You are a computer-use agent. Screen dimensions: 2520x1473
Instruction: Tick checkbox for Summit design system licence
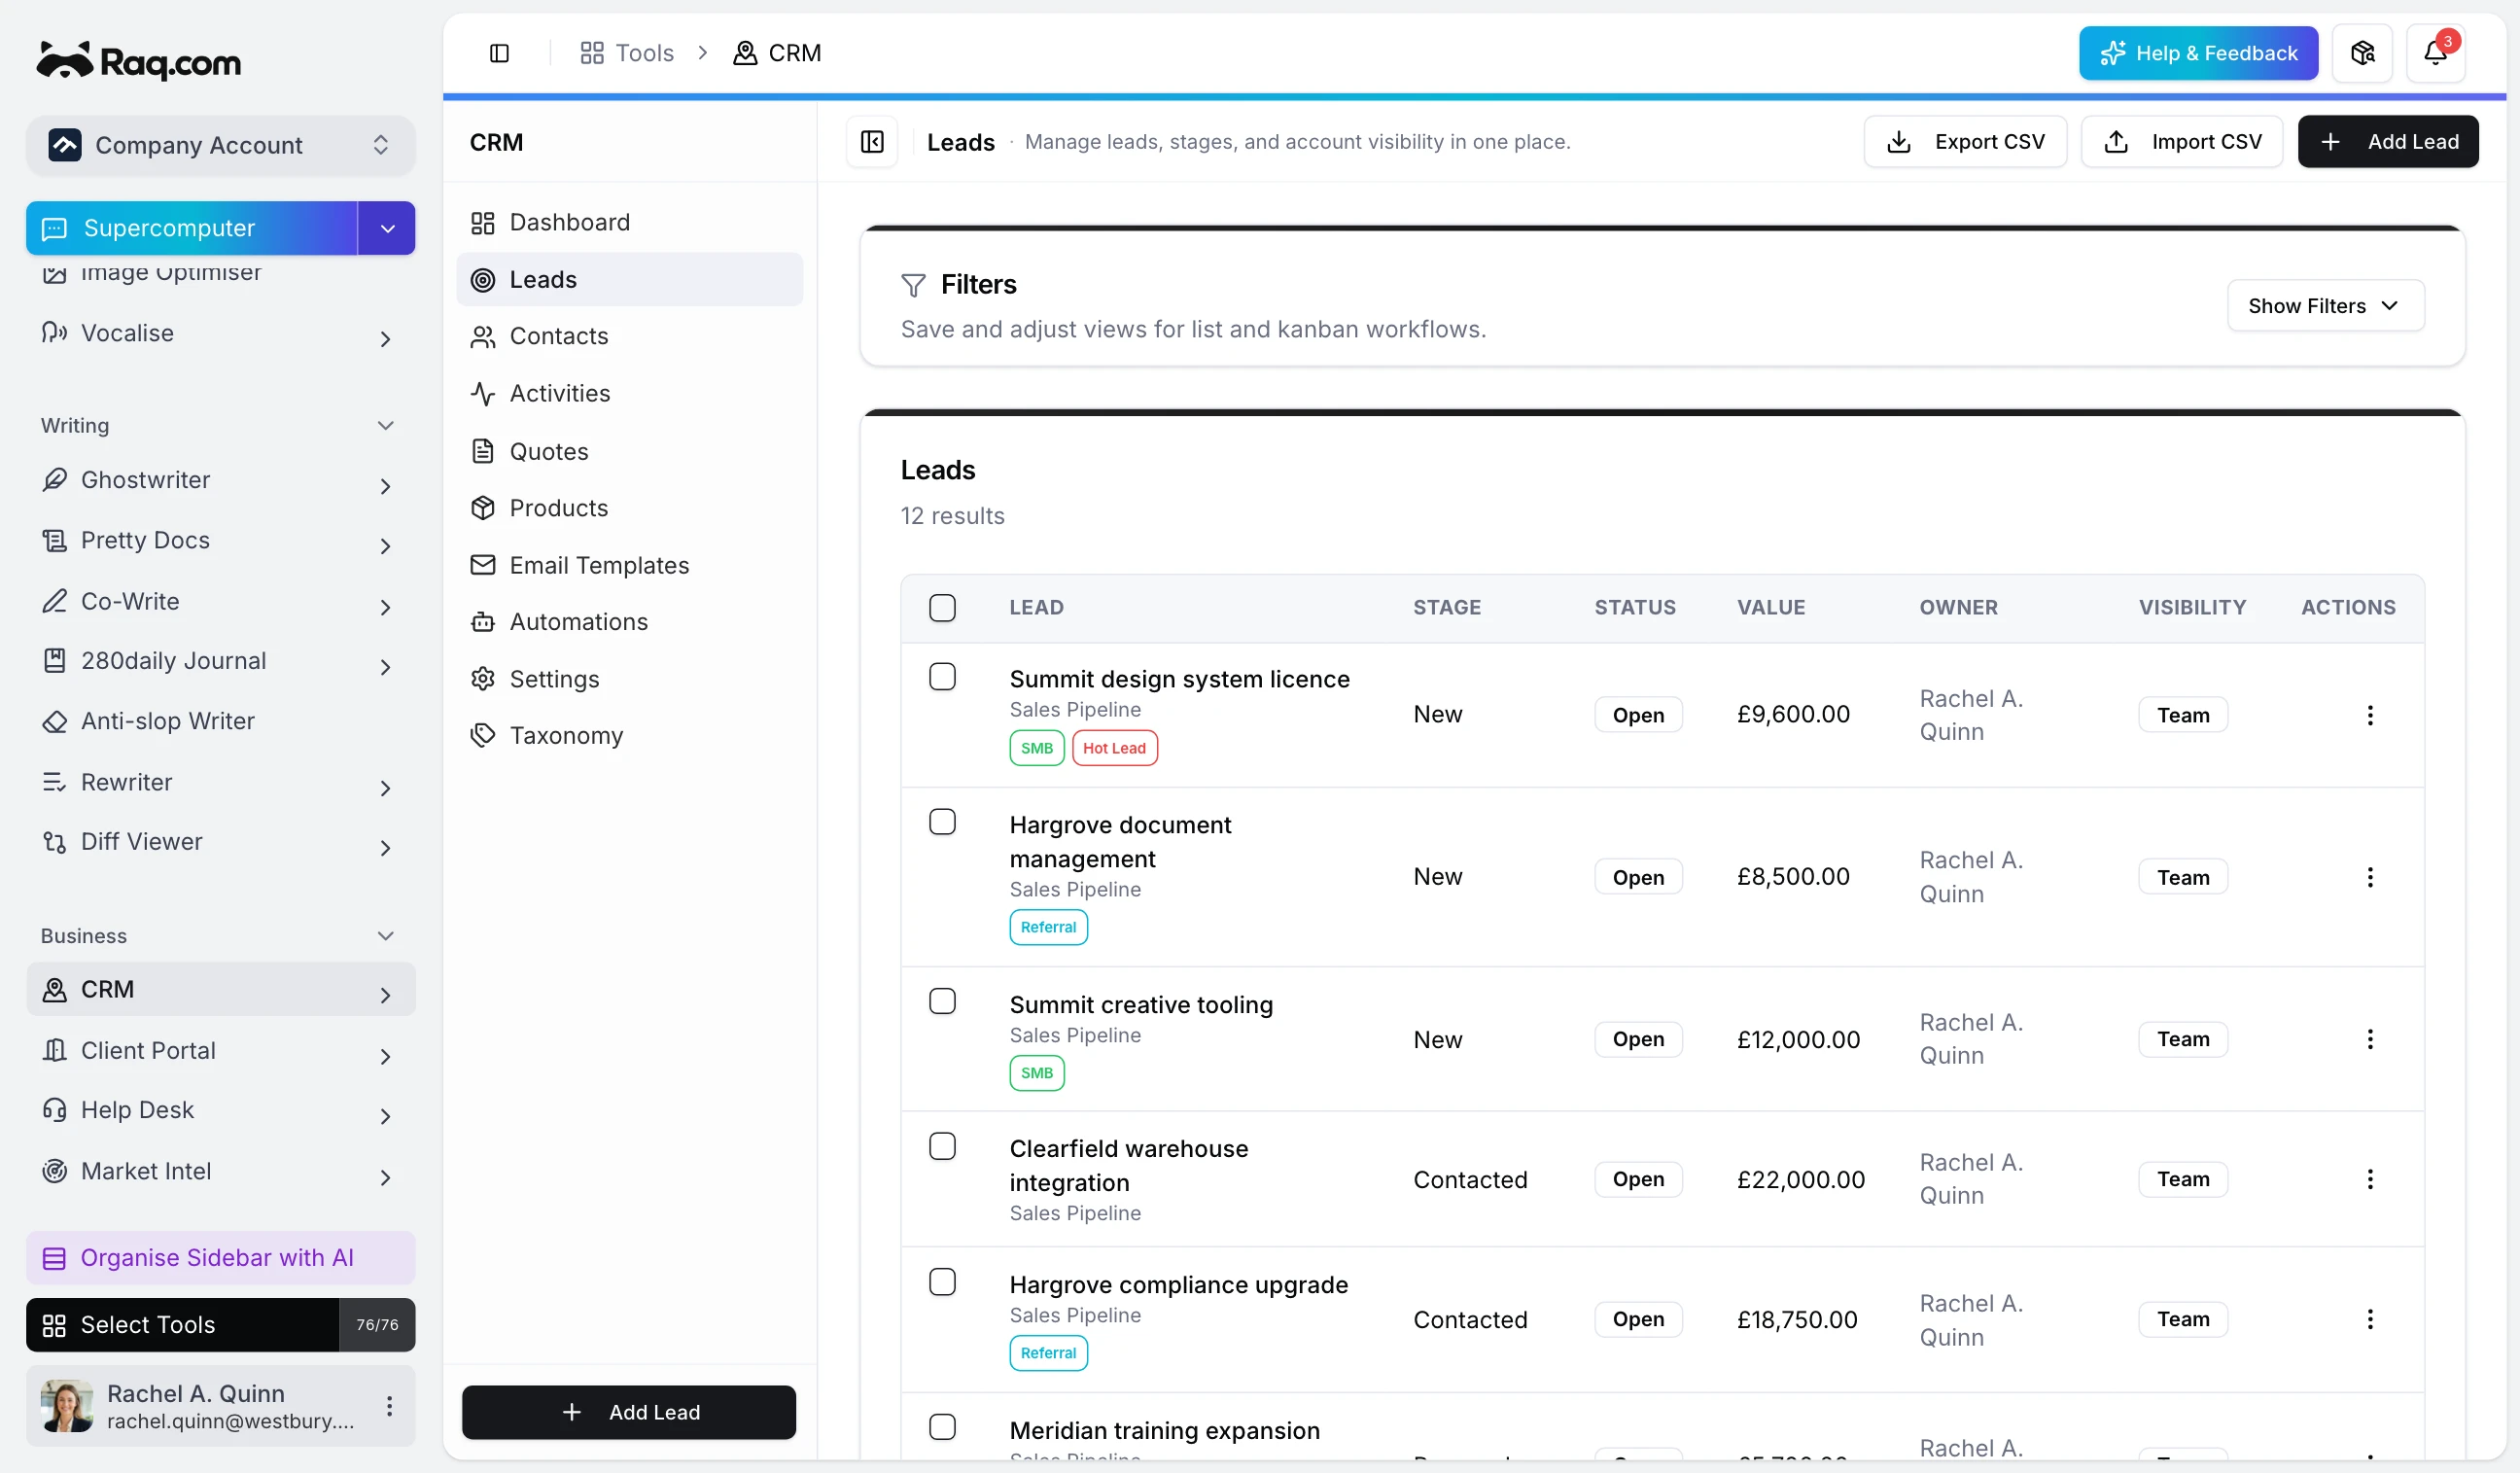pyautogui.click(x=942, y=677)
